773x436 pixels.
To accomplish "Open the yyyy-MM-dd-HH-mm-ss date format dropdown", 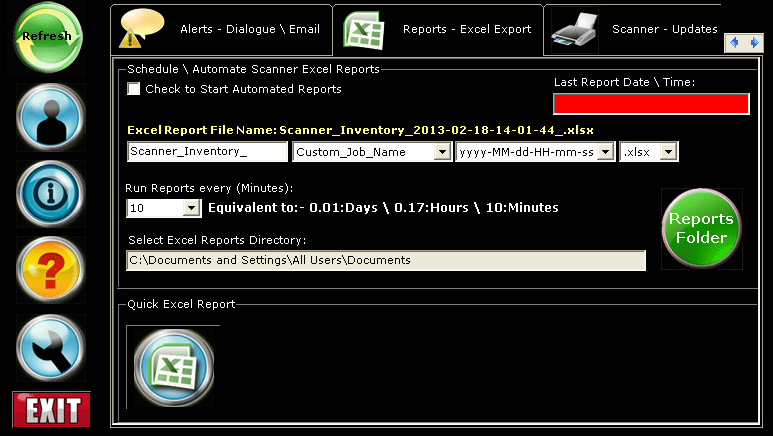I will pyautogui.click(x=605, y=152).
